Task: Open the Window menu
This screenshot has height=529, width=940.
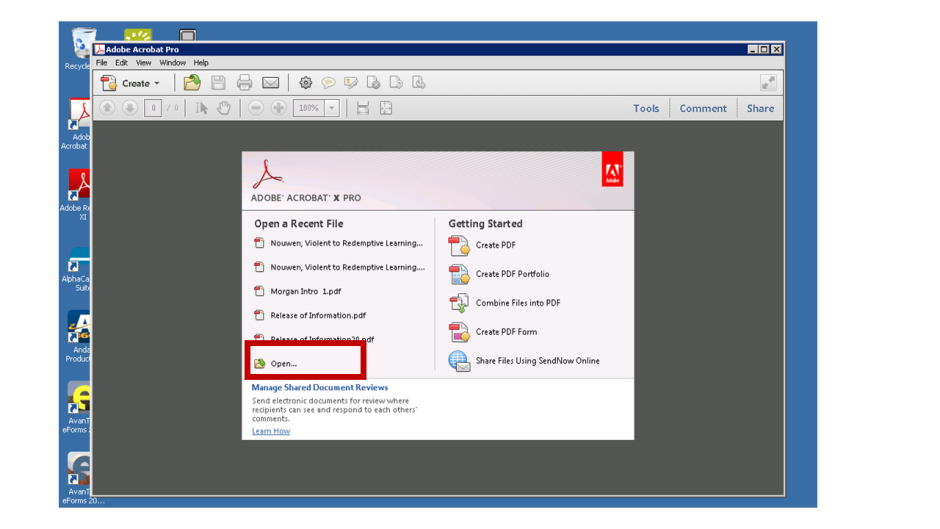Action: 173,62
